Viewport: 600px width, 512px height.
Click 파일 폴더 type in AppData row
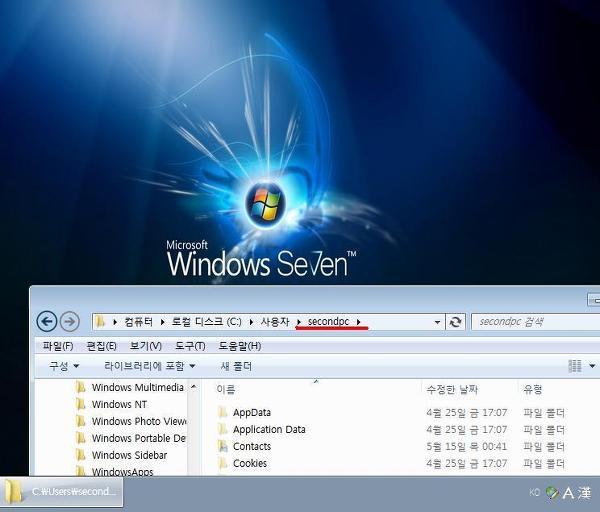[544, 413]
